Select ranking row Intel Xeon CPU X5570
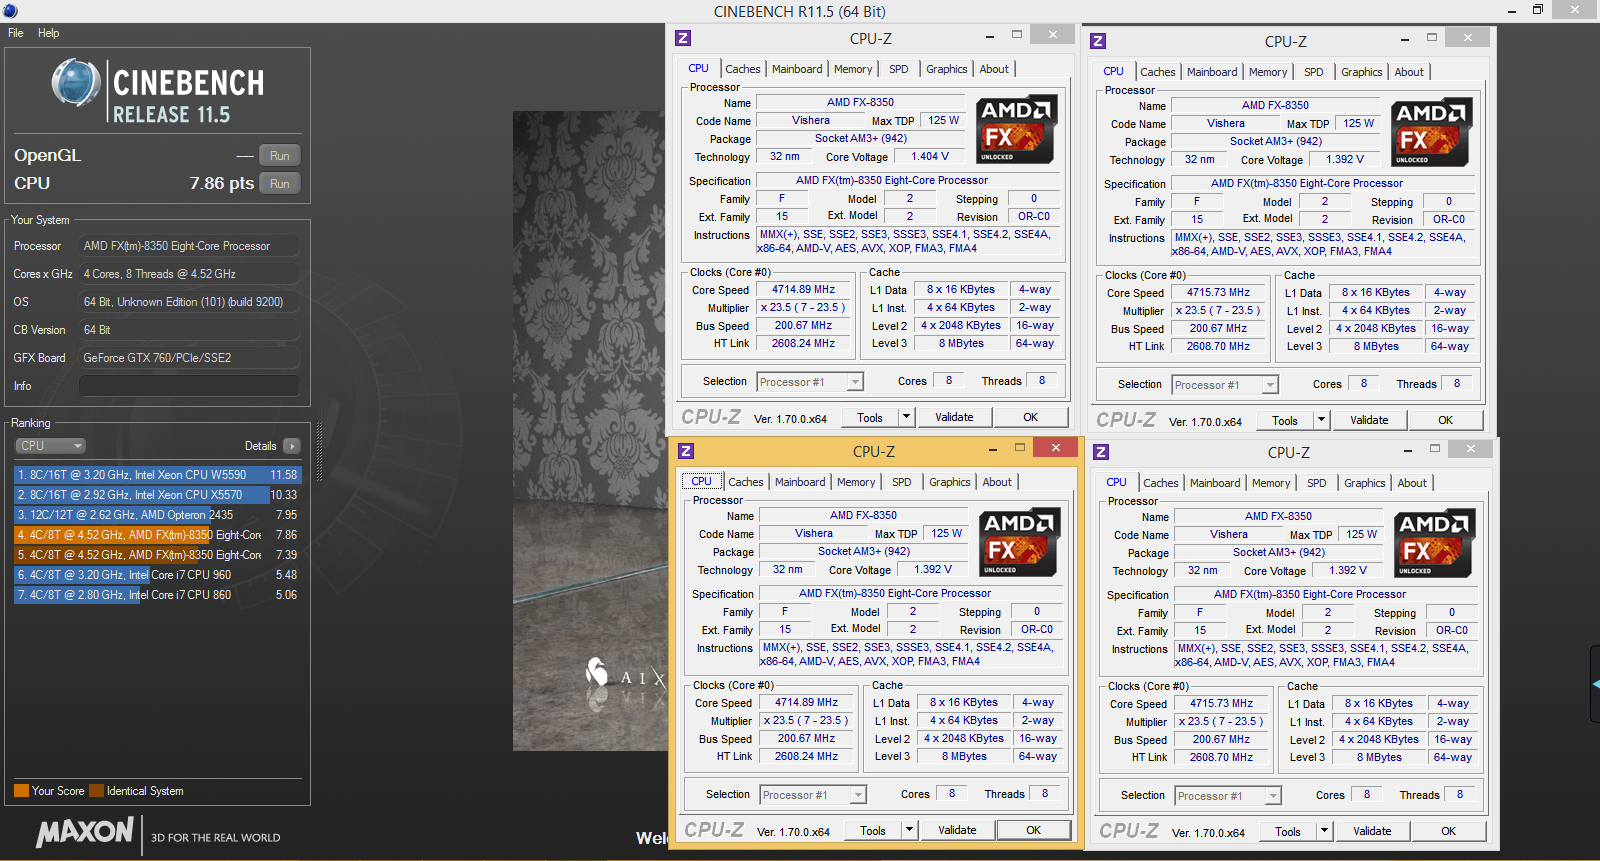The width and height of the screenshot is (1600, 861). [x=157, y=495]
